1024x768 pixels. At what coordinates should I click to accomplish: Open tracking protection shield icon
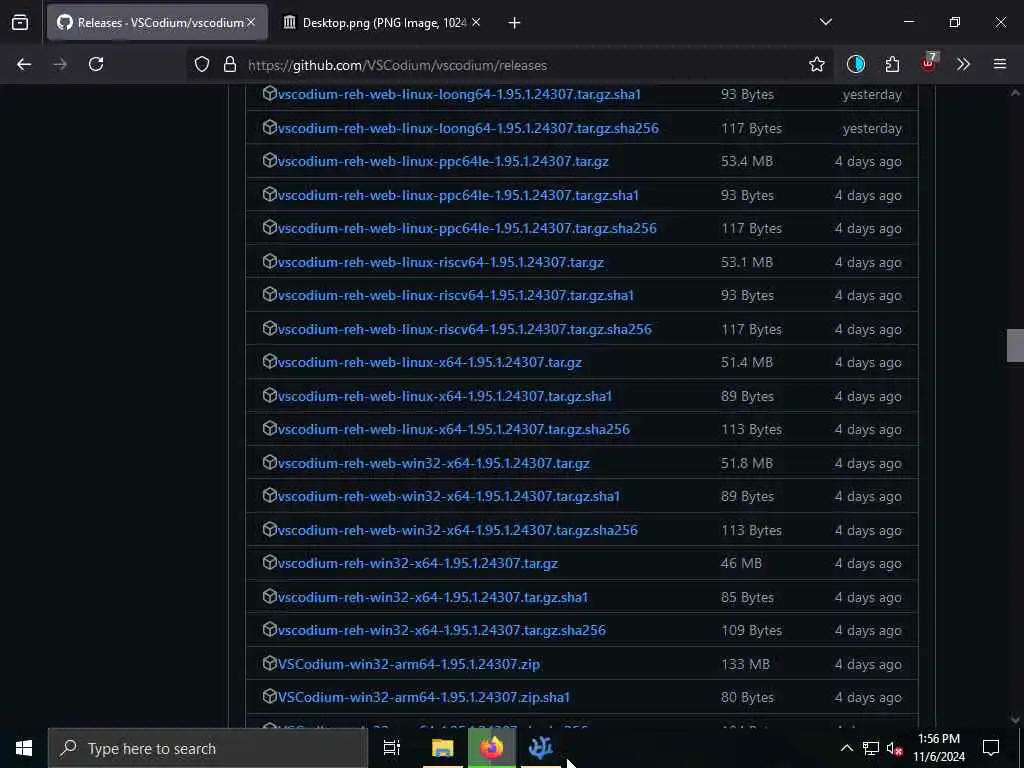pyautogui.click(x=202, y=65)
